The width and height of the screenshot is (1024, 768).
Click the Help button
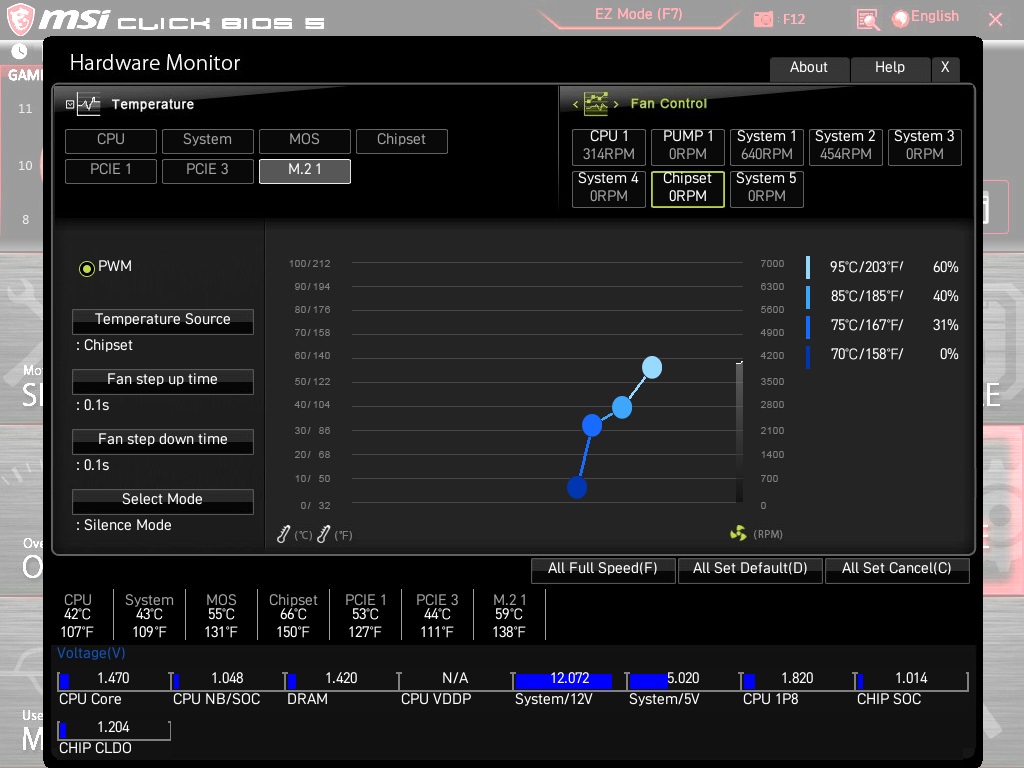[x=890, y=69]
